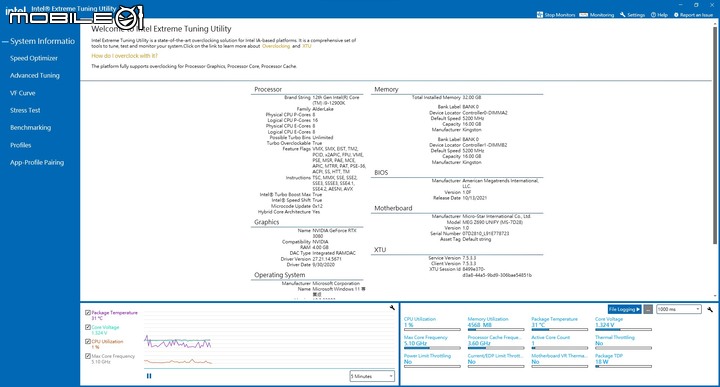Toggle Max Core Frequency graph checkbox
The width and height of the screenshot is (720, 387).
click(88, 356)
